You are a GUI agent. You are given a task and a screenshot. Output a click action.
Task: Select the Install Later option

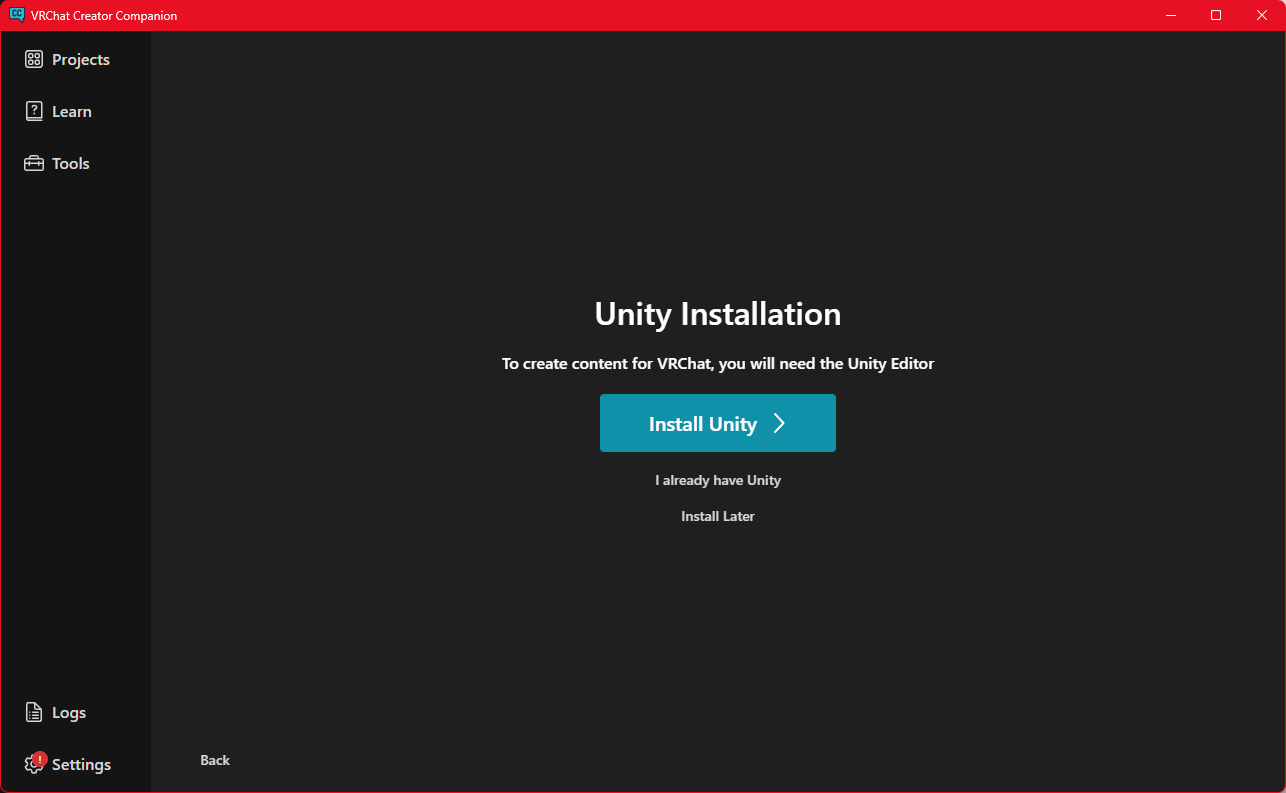point(718,516)
